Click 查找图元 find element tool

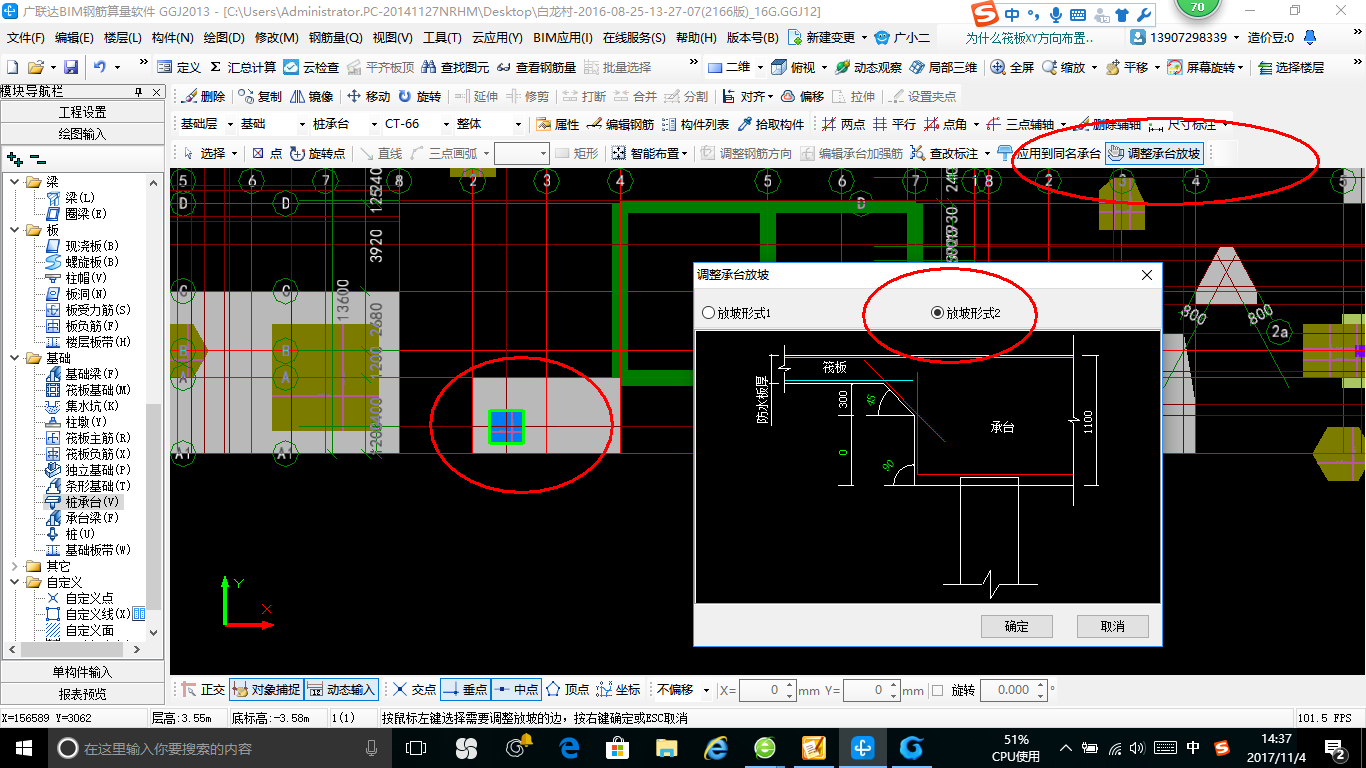point(455,67)
